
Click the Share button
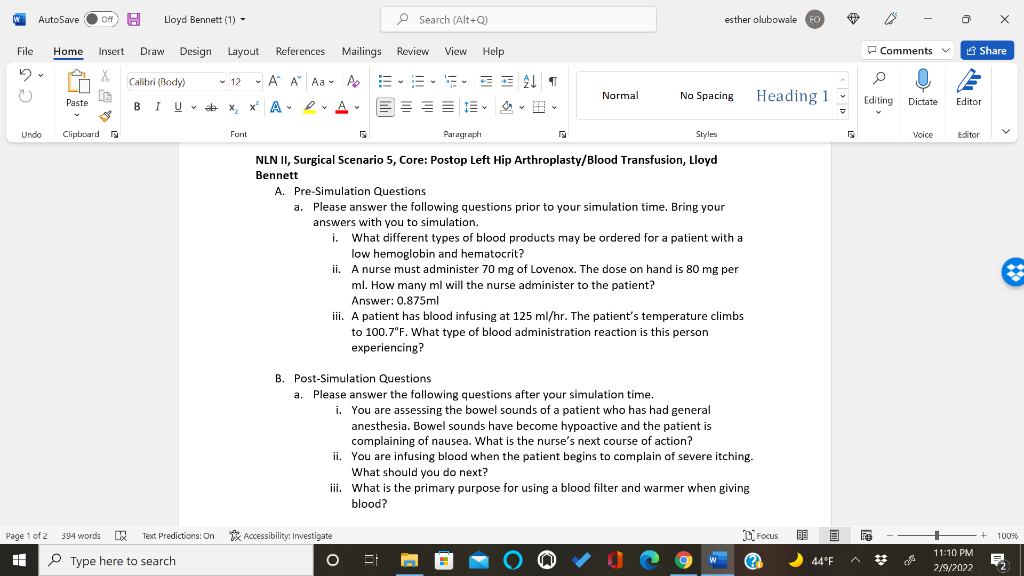[x=987, y=50]
